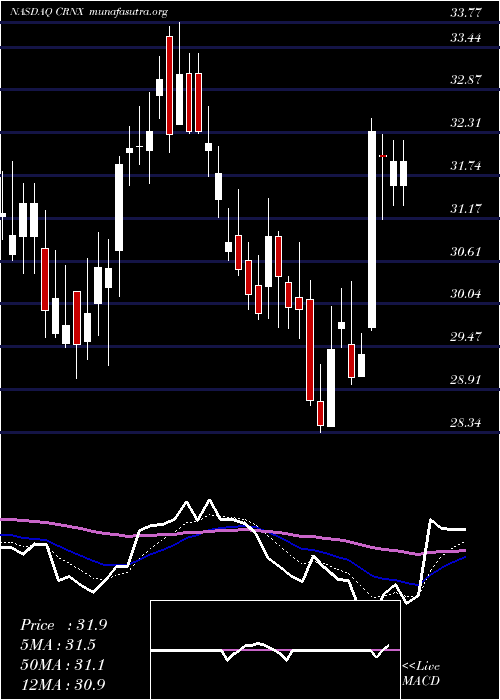The image size is (500, 700).
Task: Click the 5MA : 31.5 readout
Action: pos(59,645)
